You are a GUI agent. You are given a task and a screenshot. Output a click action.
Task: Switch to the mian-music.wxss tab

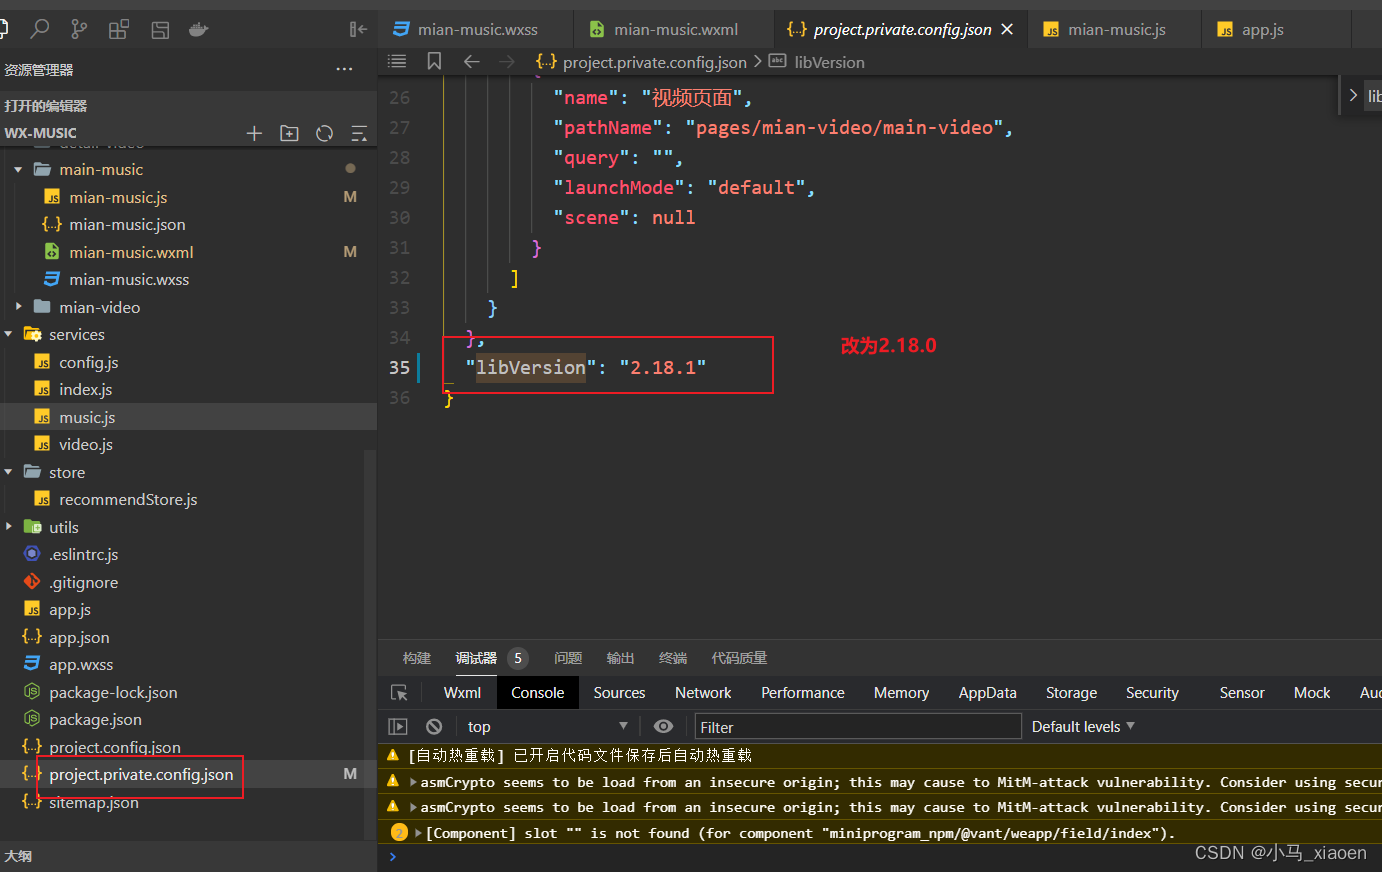pos(476,29)
